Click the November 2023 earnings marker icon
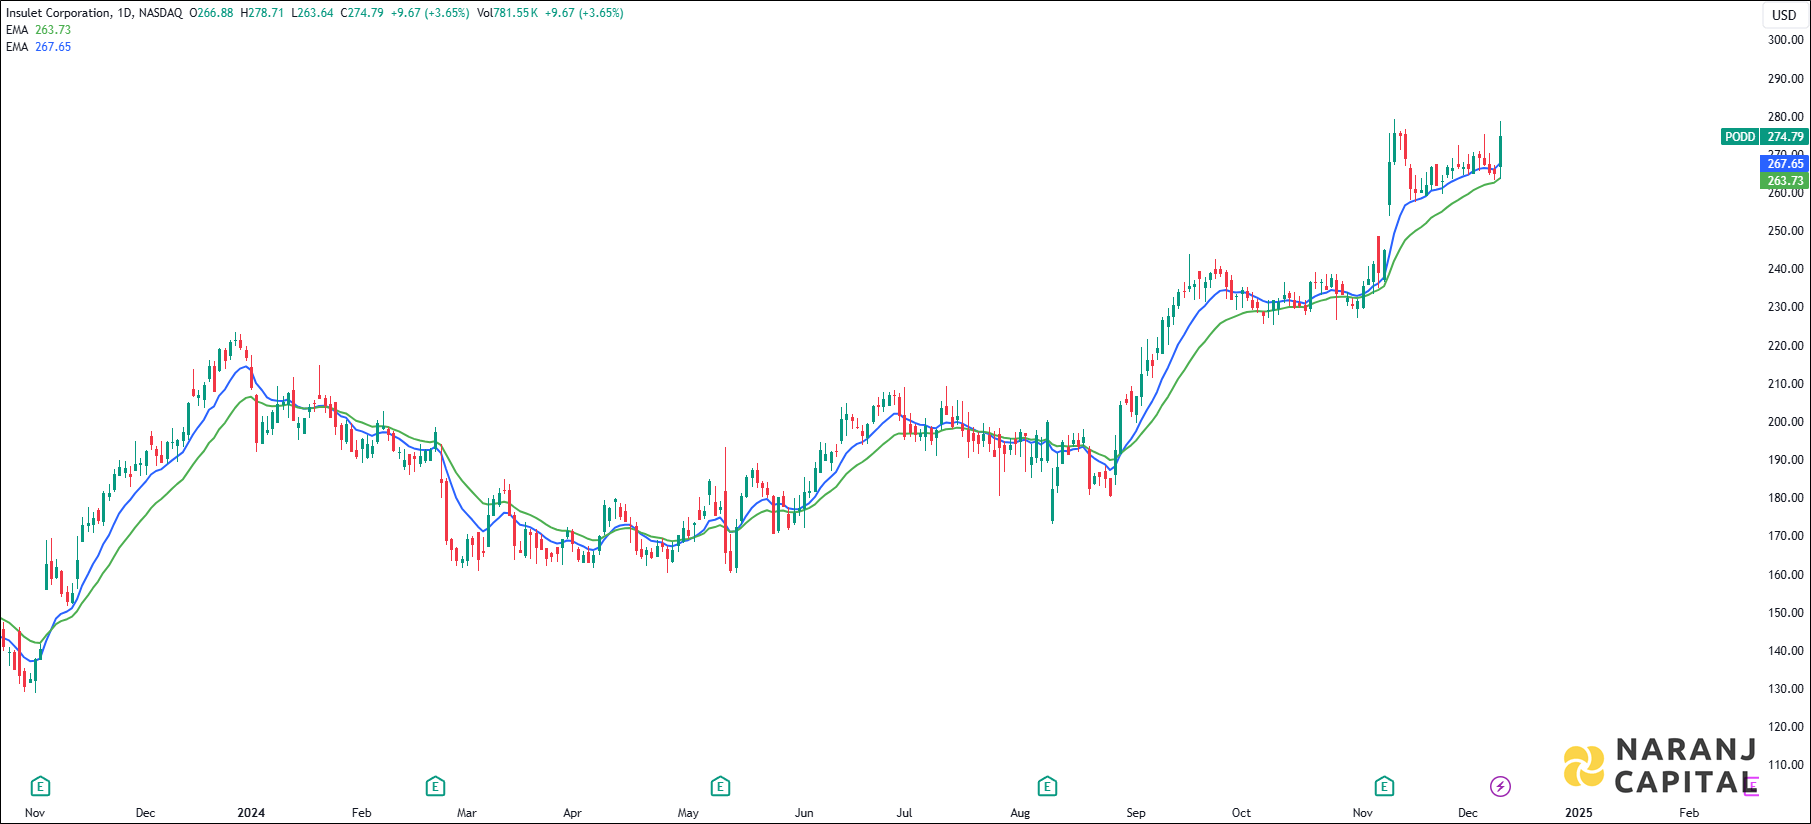1811x824 pixels. 40,786
